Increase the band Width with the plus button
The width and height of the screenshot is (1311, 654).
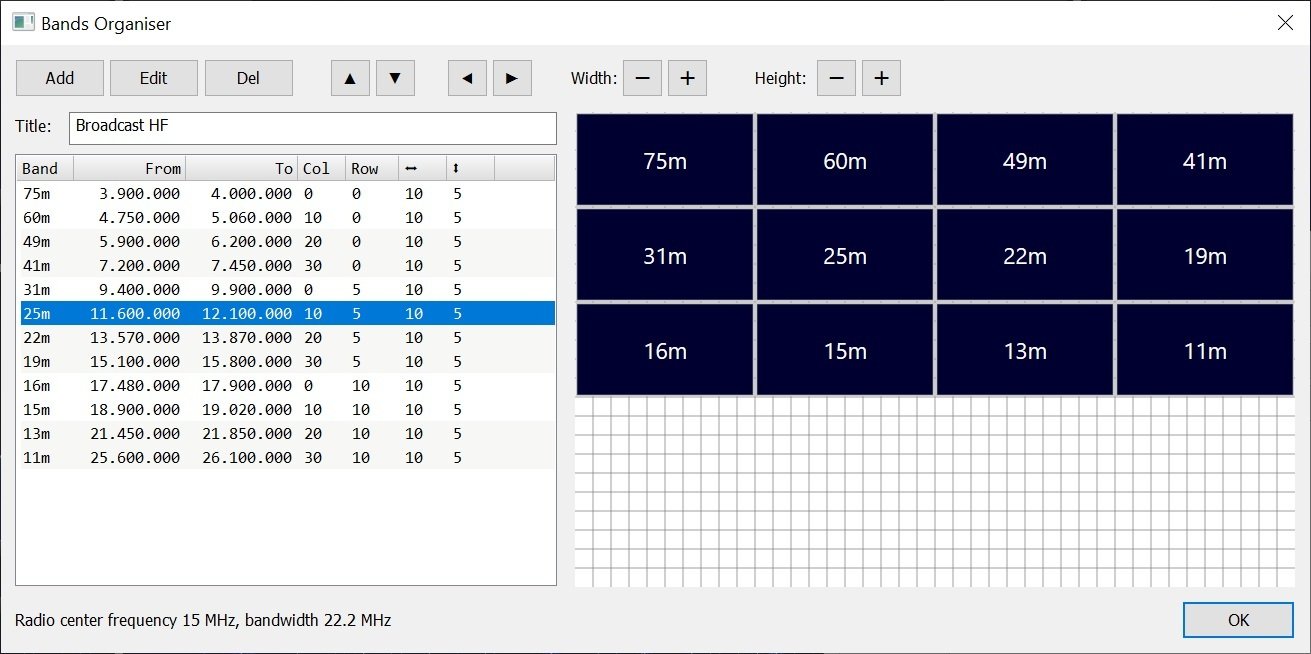[x=687, y=77]
